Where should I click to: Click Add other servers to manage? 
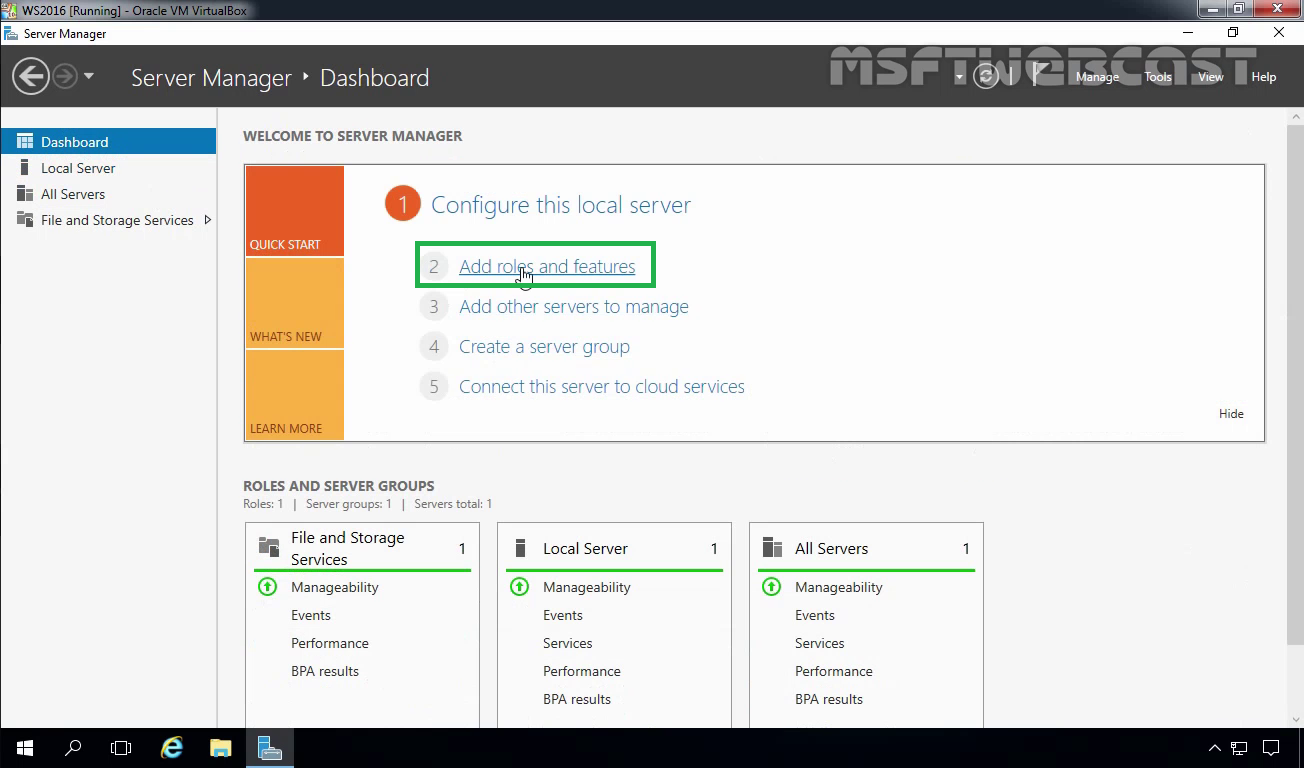pyautogui.click(x=574, y=307)
